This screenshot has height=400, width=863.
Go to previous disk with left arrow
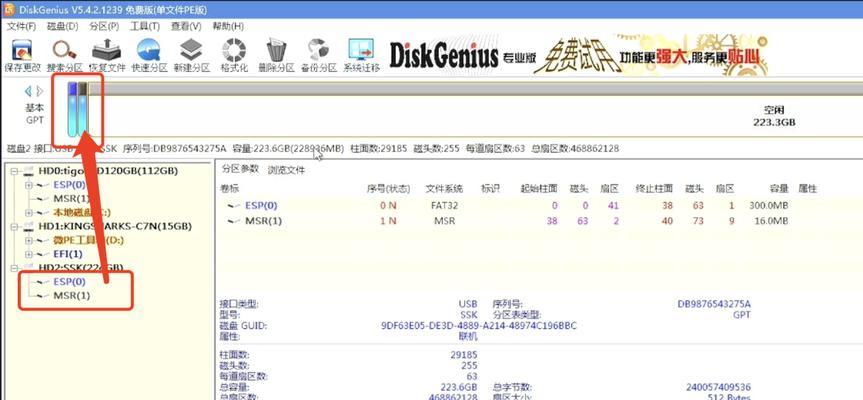(x=28, y=91)
